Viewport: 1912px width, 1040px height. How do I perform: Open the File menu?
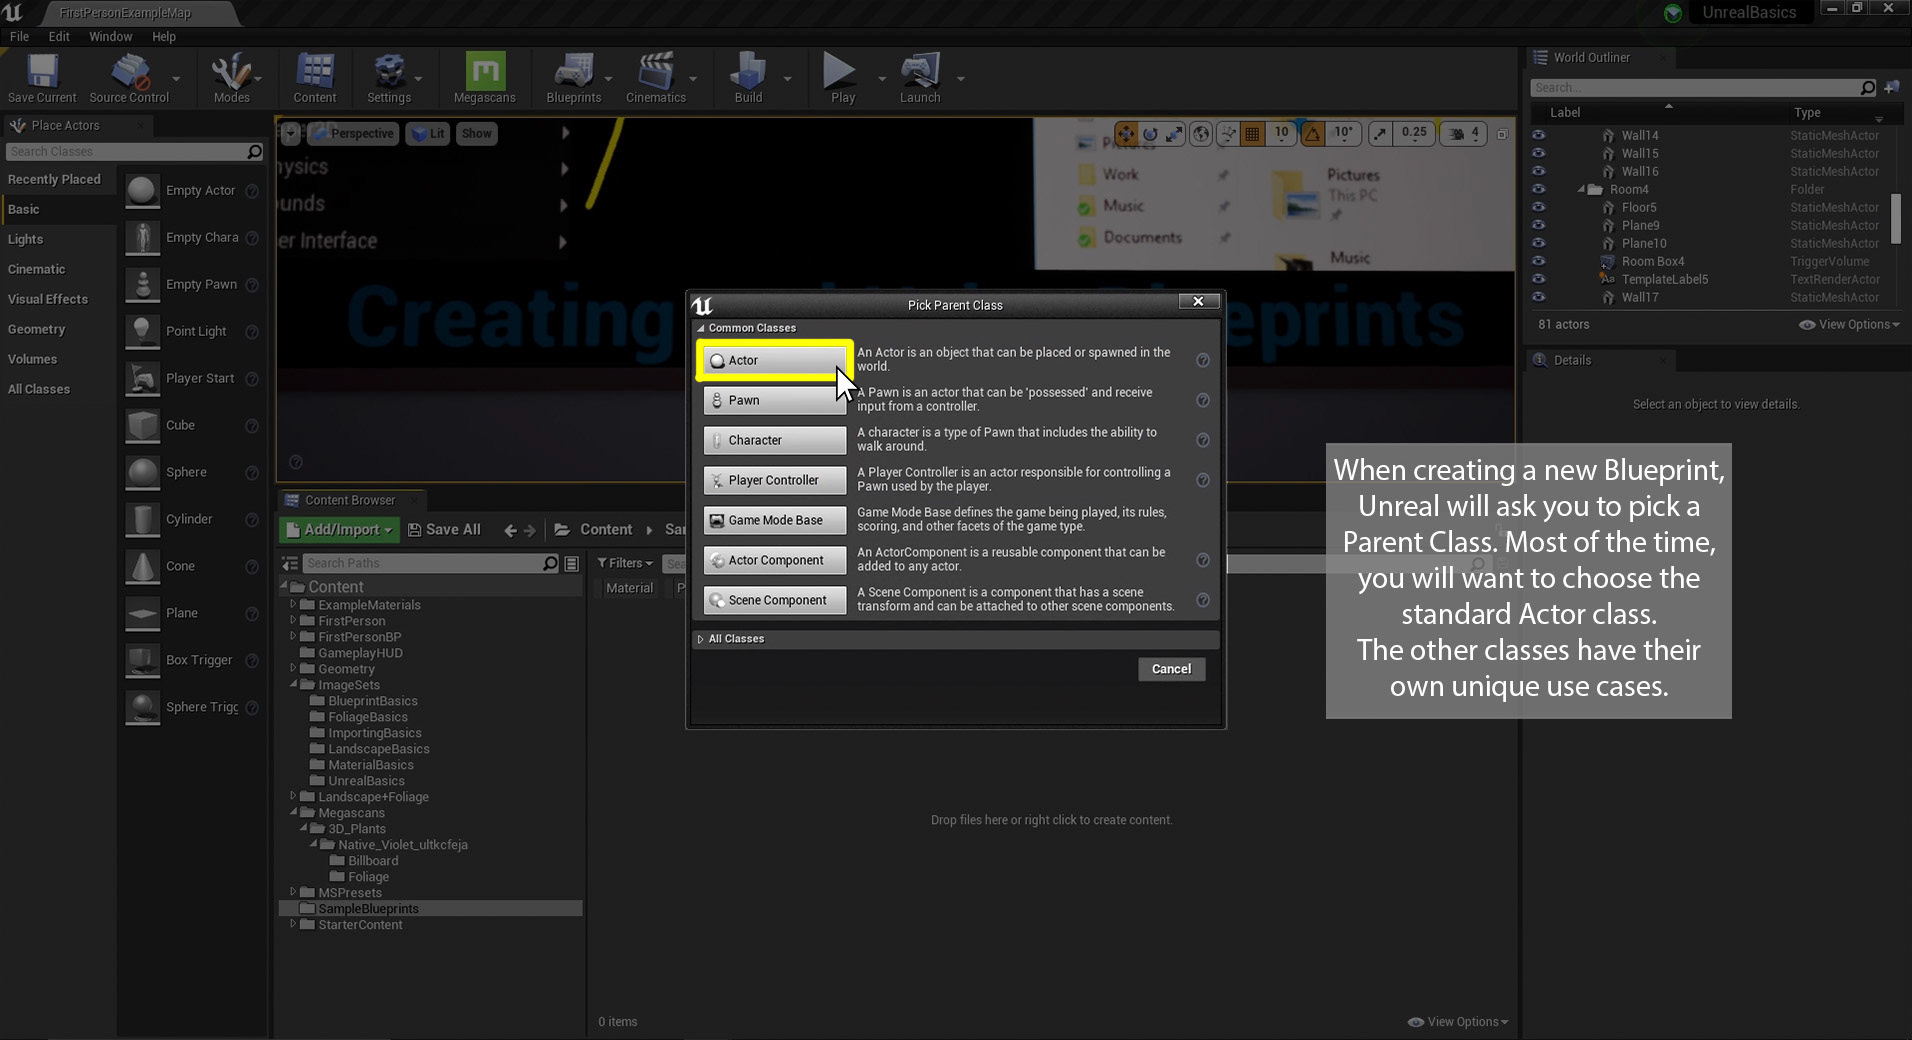tap(19, 36)
